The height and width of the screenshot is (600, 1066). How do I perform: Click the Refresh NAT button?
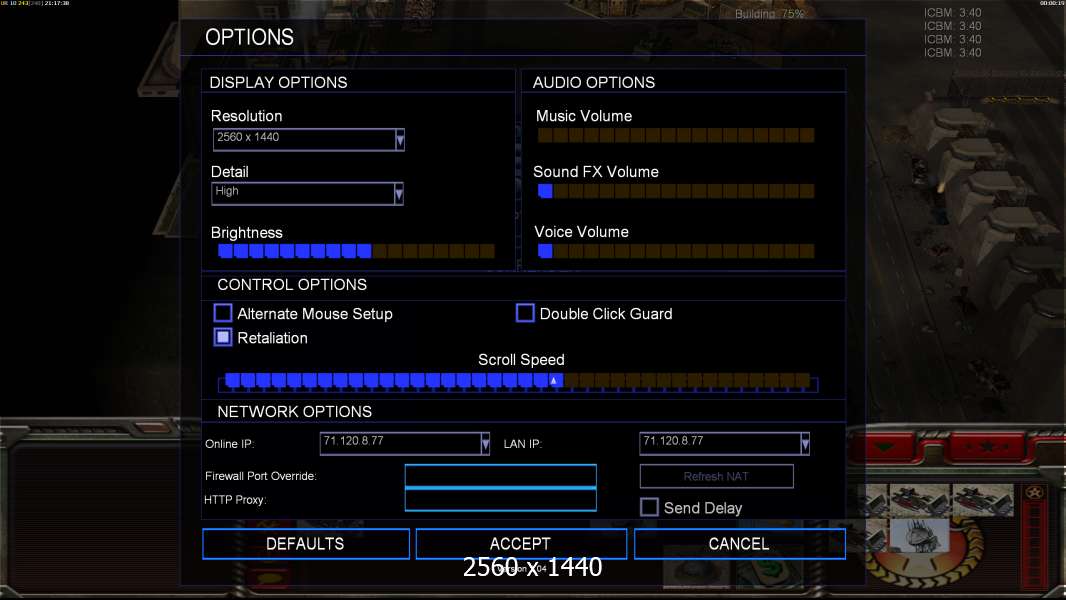click(717, 476)
